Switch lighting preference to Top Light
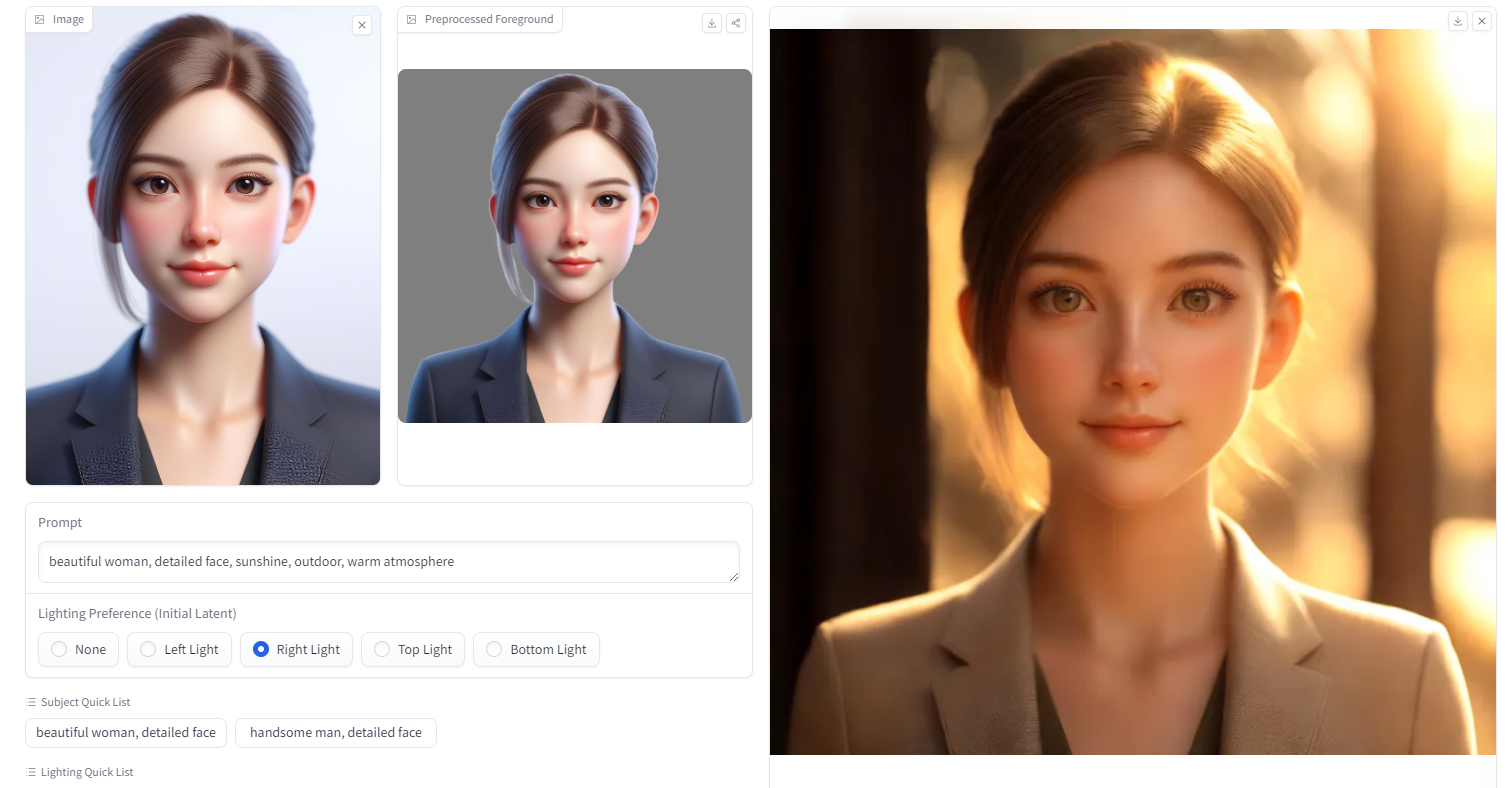This screenshot has height=788, width=1512. click(x=382, y=649)
